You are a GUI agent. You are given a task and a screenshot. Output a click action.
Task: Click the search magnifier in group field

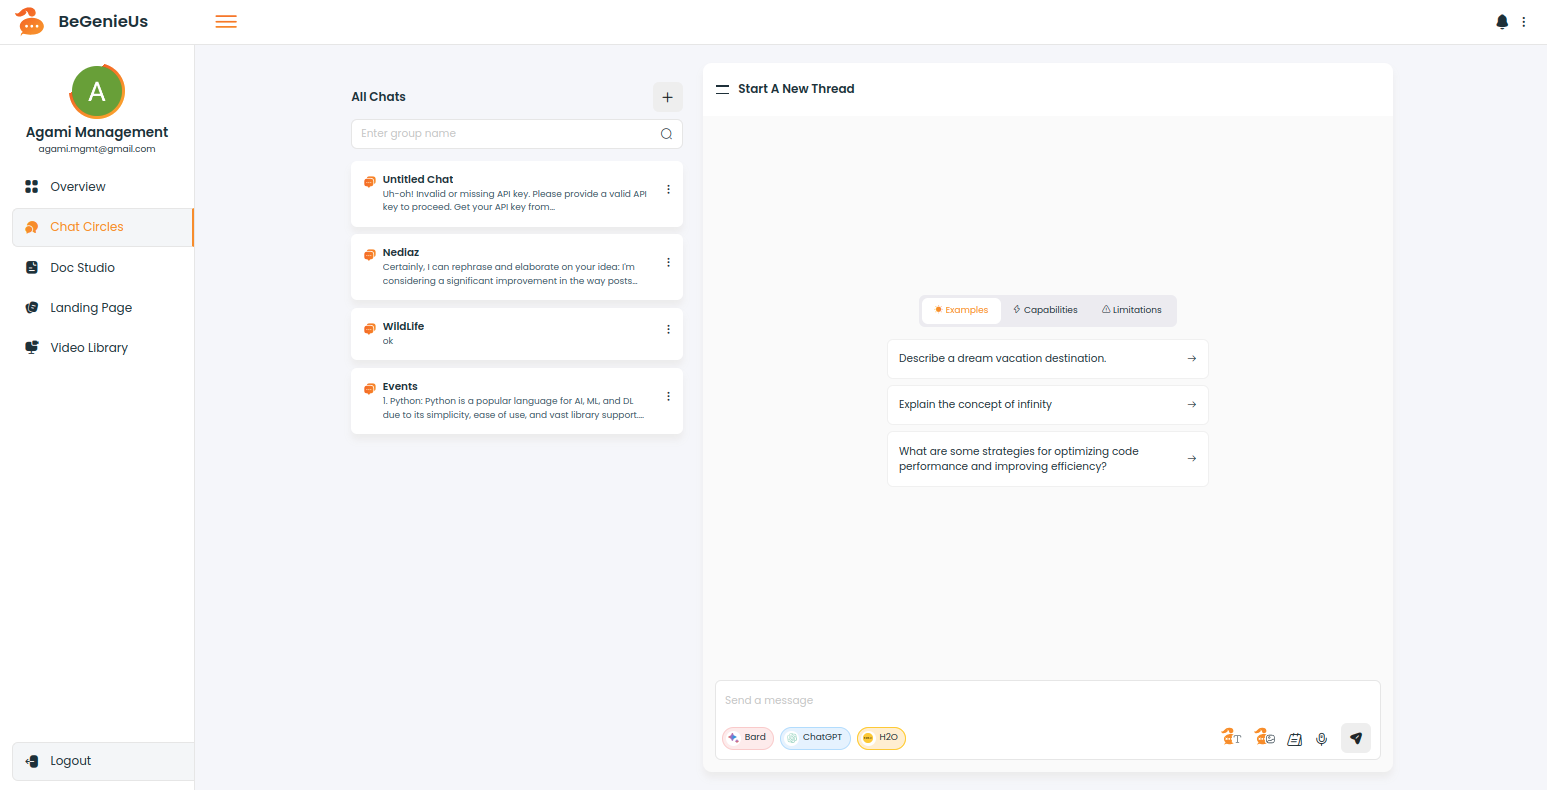666,134
